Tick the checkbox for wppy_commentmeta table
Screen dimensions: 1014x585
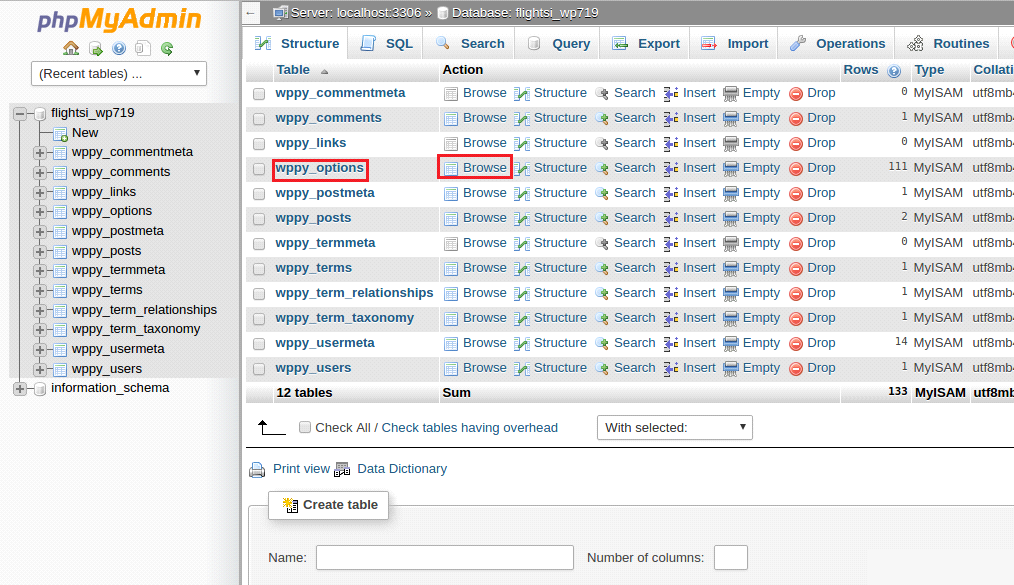[x=259, y=94]
